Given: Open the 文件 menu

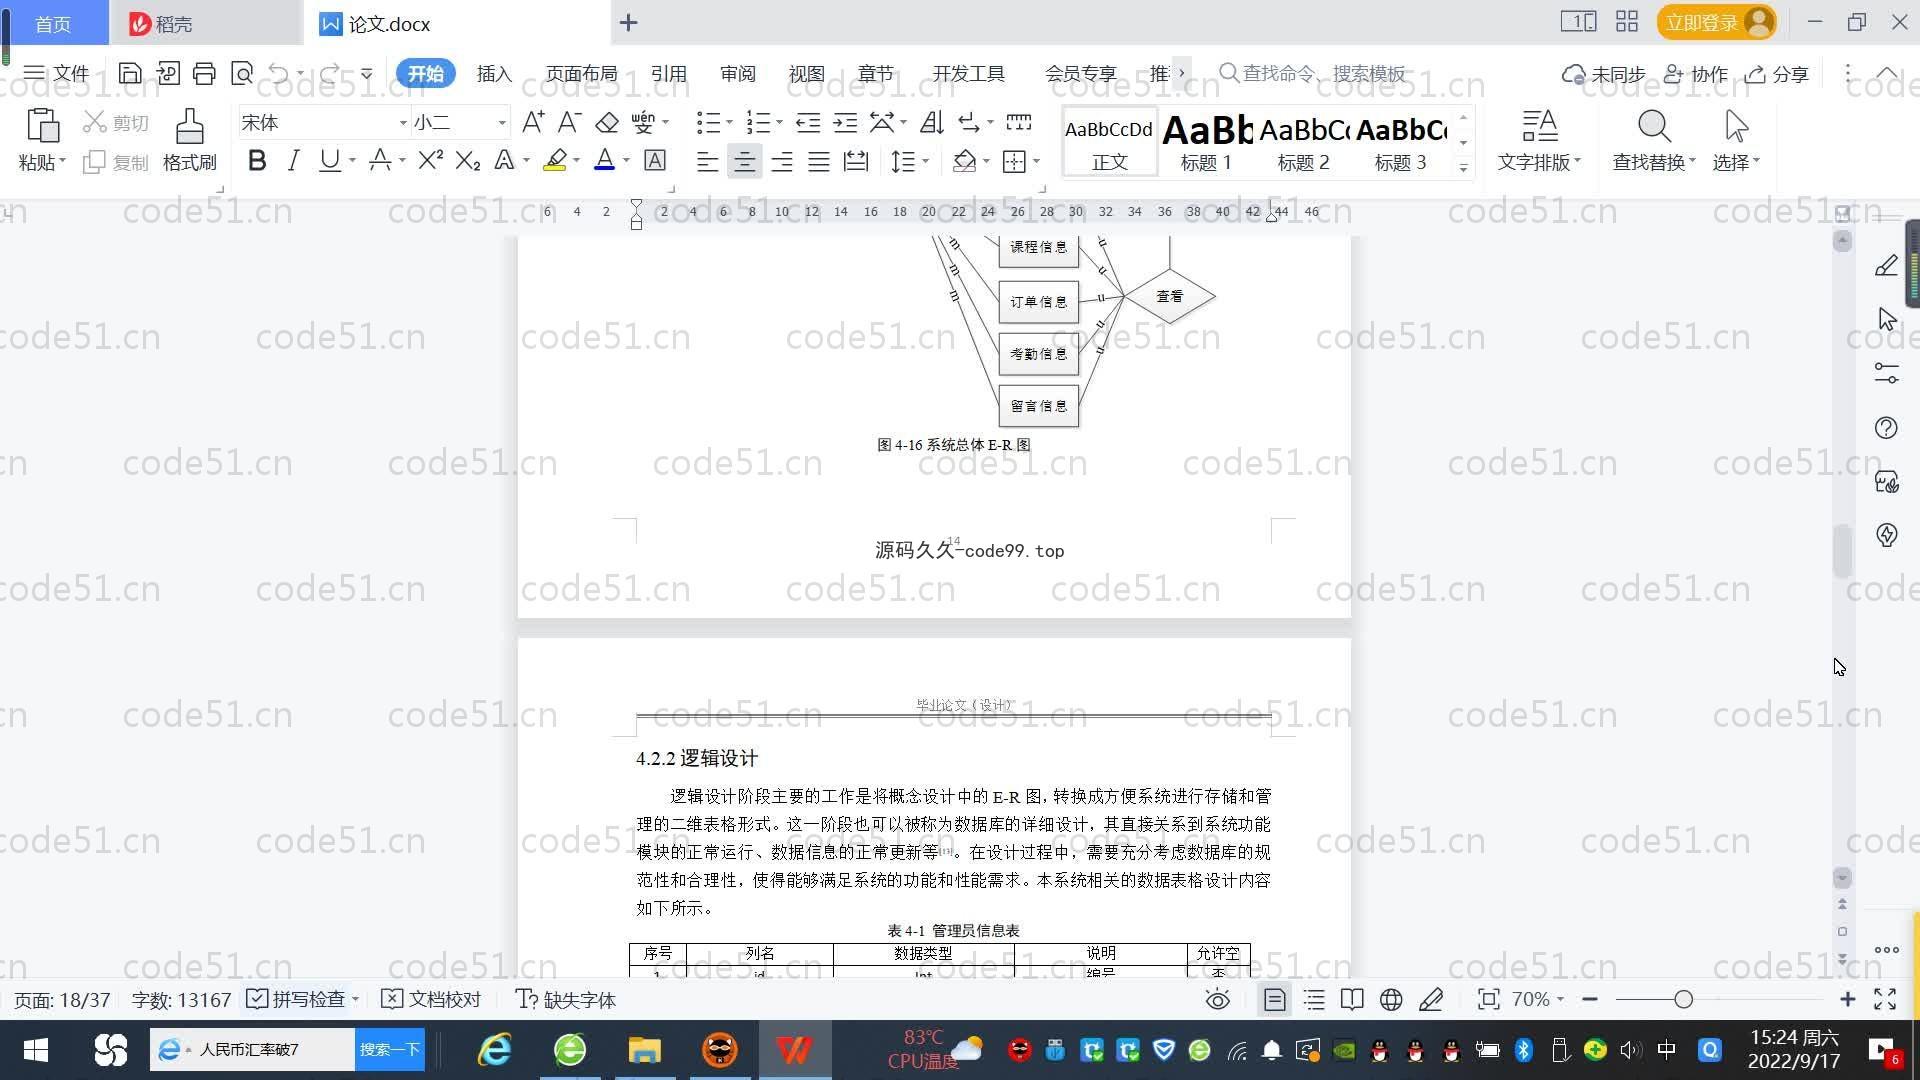Looking at the screenshot, I should [57, 73].
